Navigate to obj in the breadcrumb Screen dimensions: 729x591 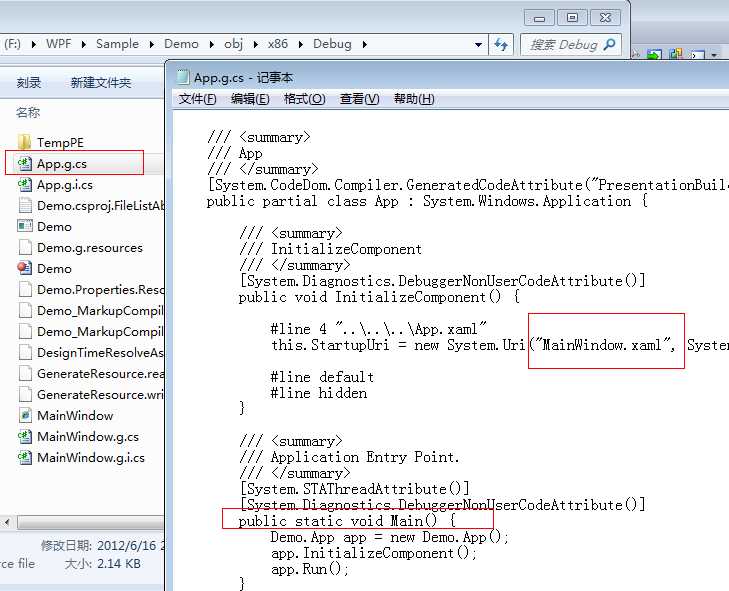tap(233, 44)
